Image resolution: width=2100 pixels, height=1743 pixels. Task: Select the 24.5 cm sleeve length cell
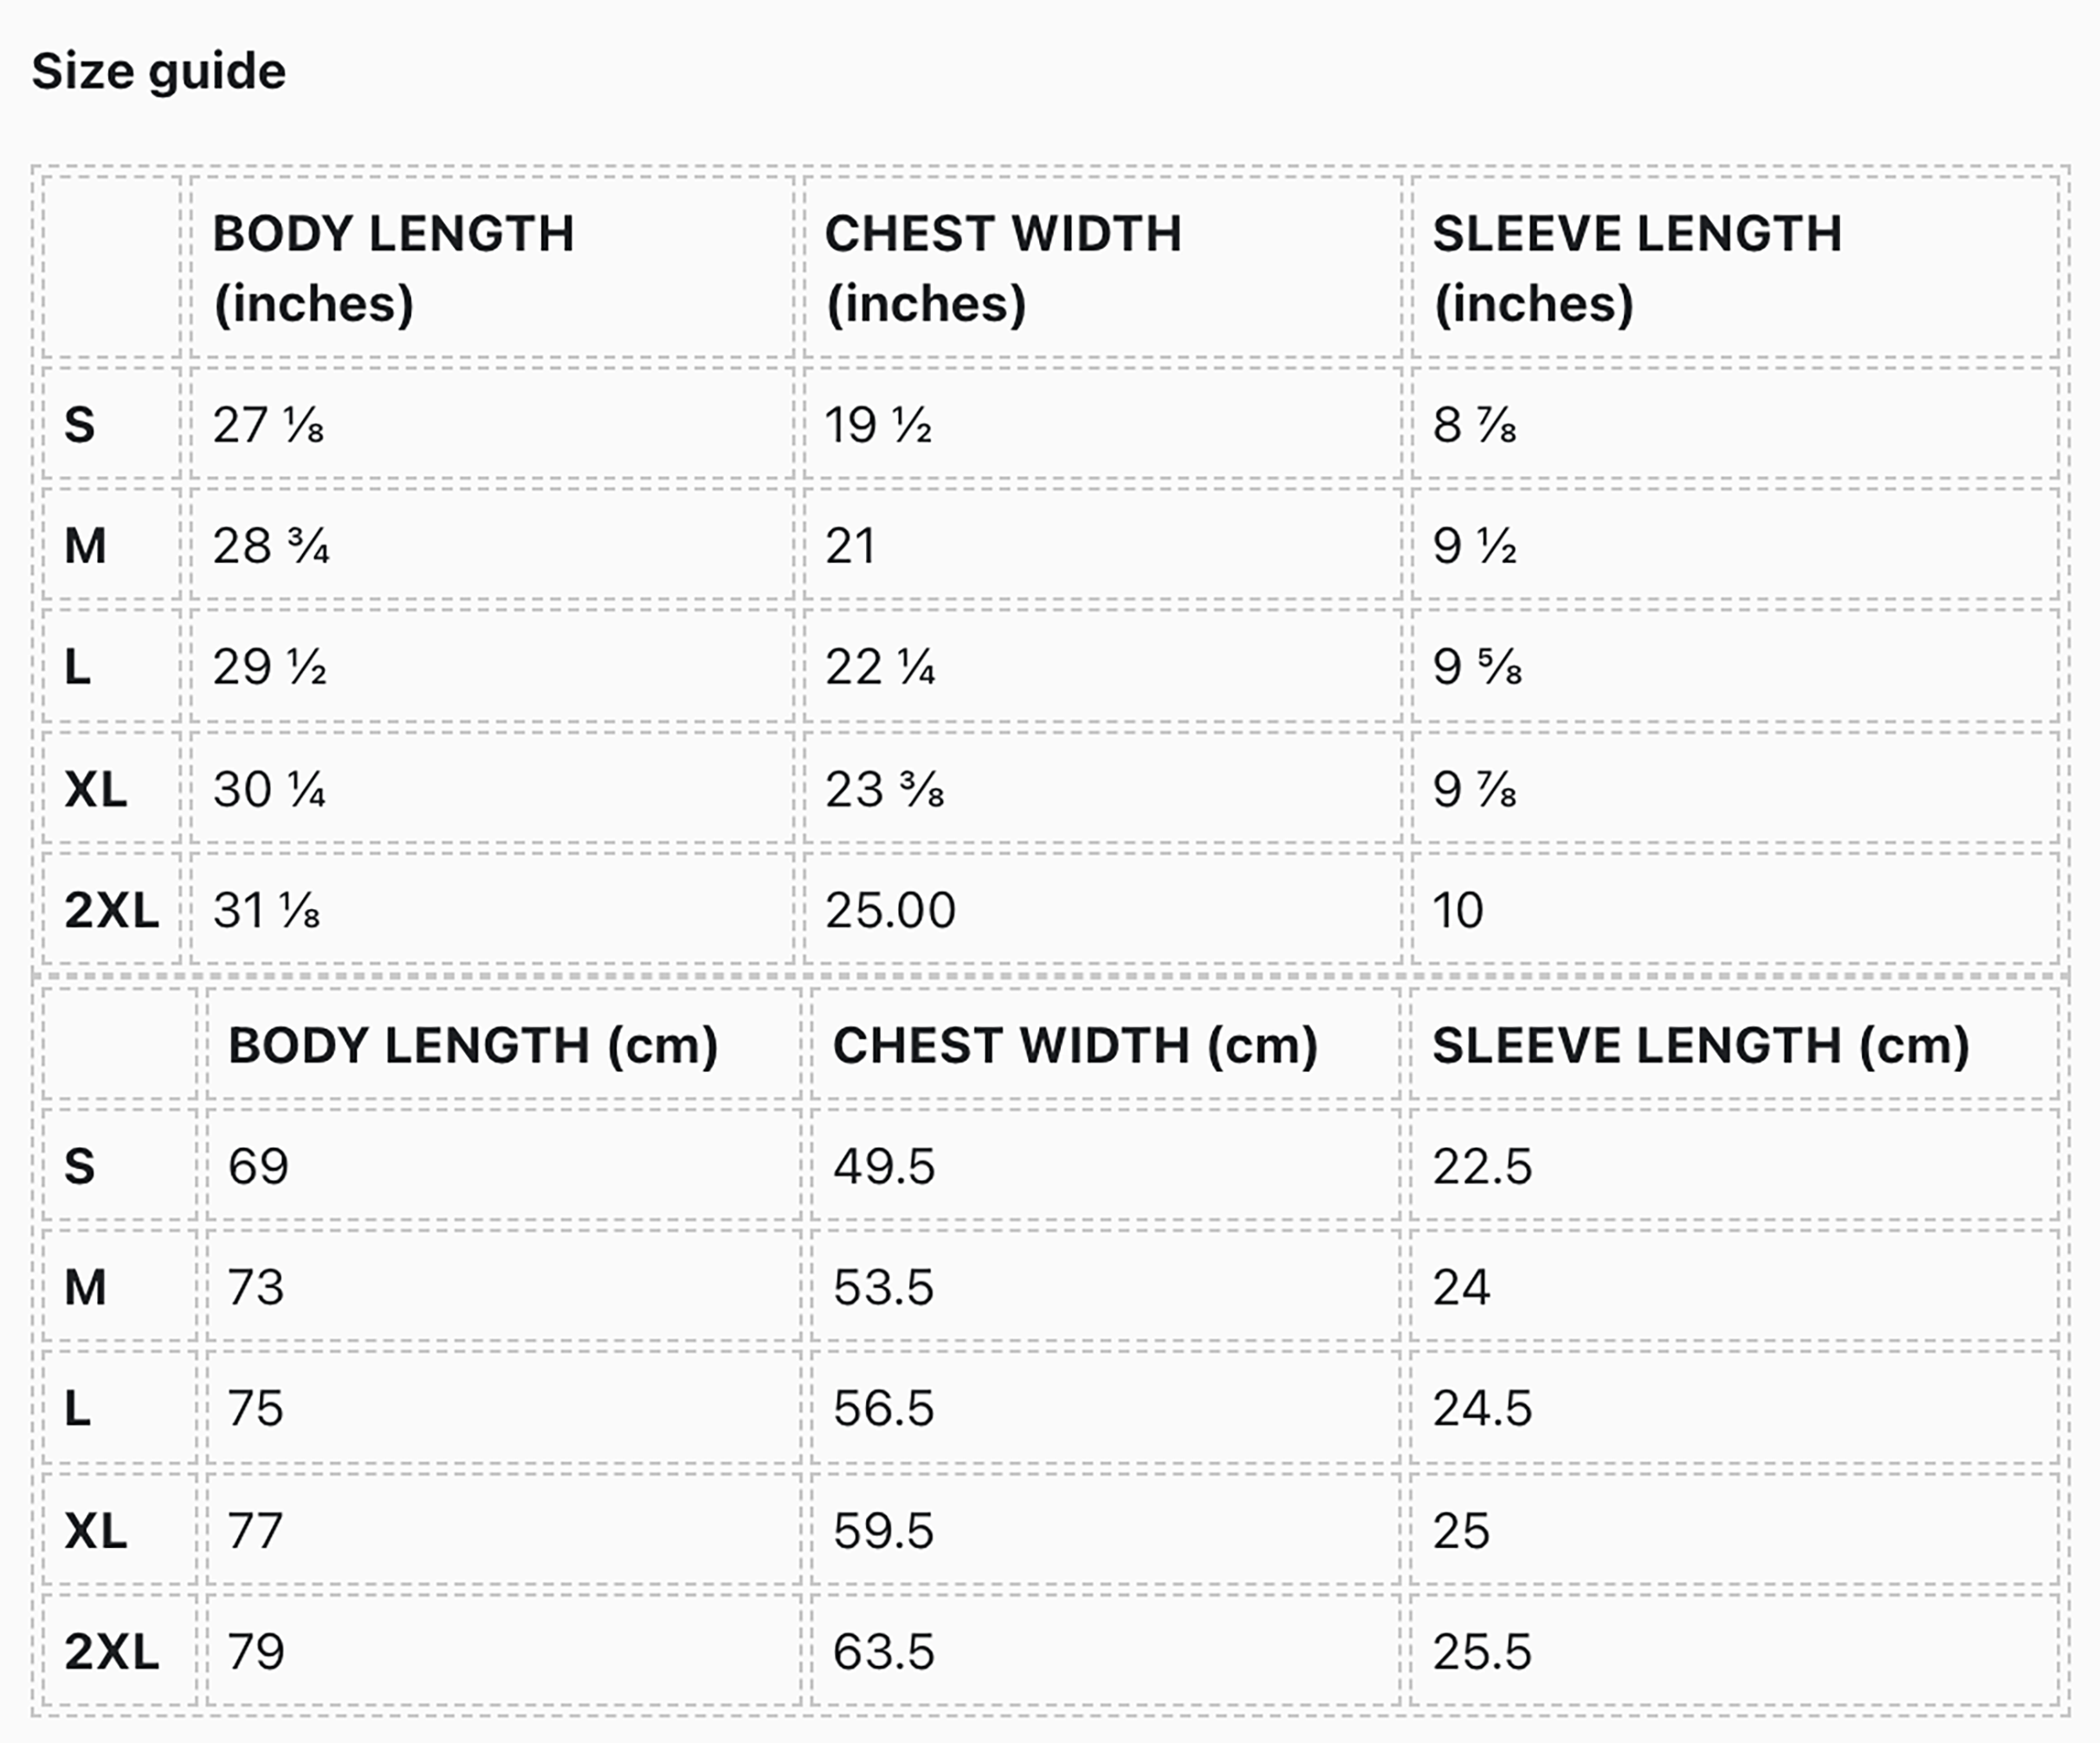coord(1482,1409)
